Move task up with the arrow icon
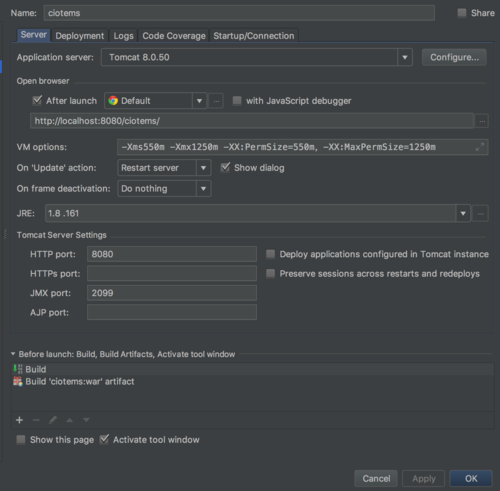500x491 pixels. point(69,420)
